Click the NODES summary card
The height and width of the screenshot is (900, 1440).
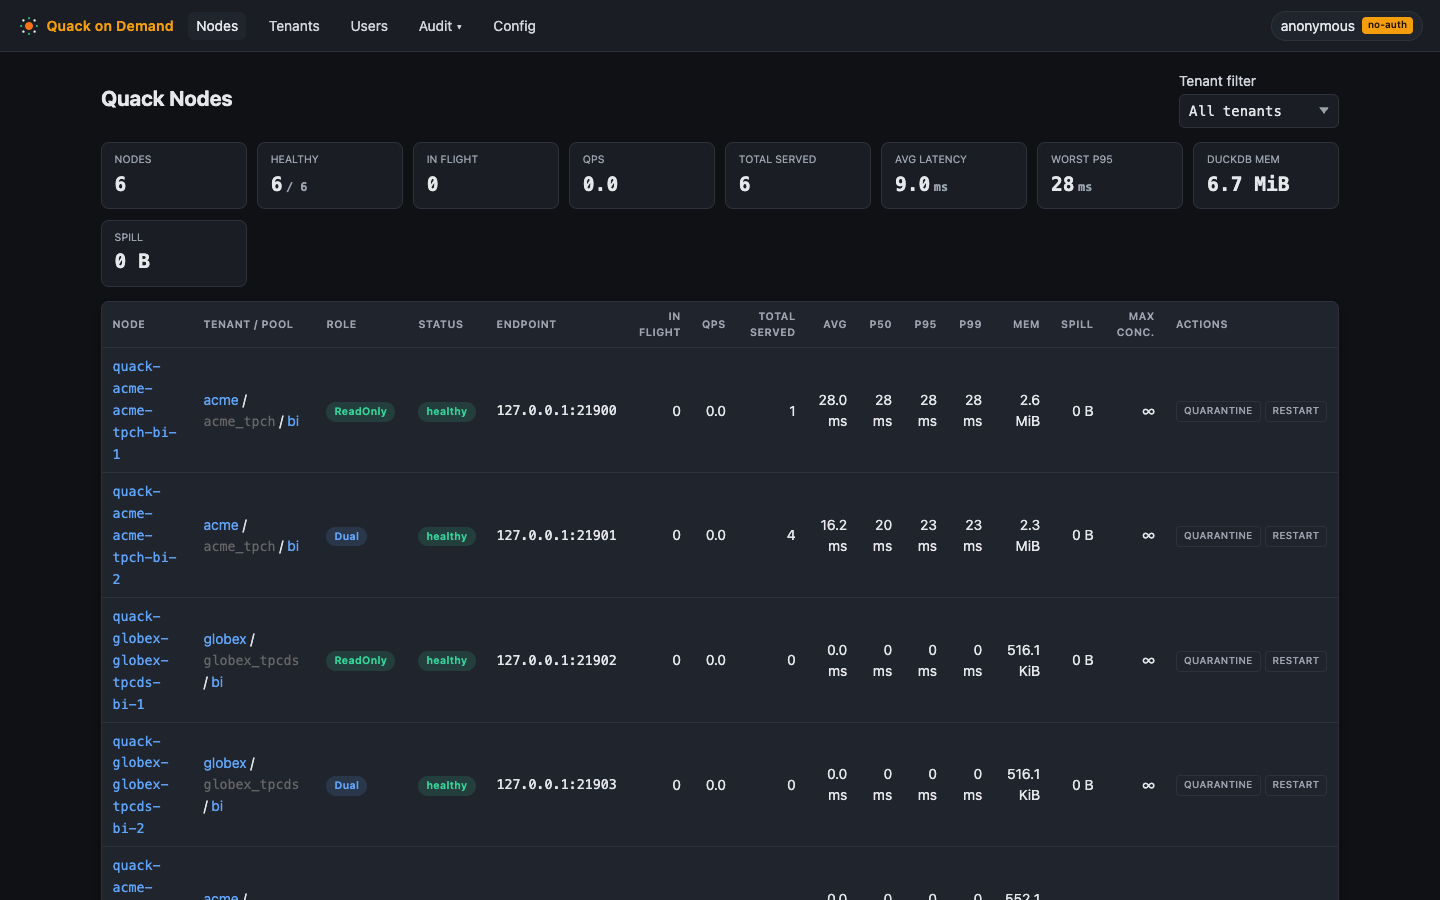[174, 175]
